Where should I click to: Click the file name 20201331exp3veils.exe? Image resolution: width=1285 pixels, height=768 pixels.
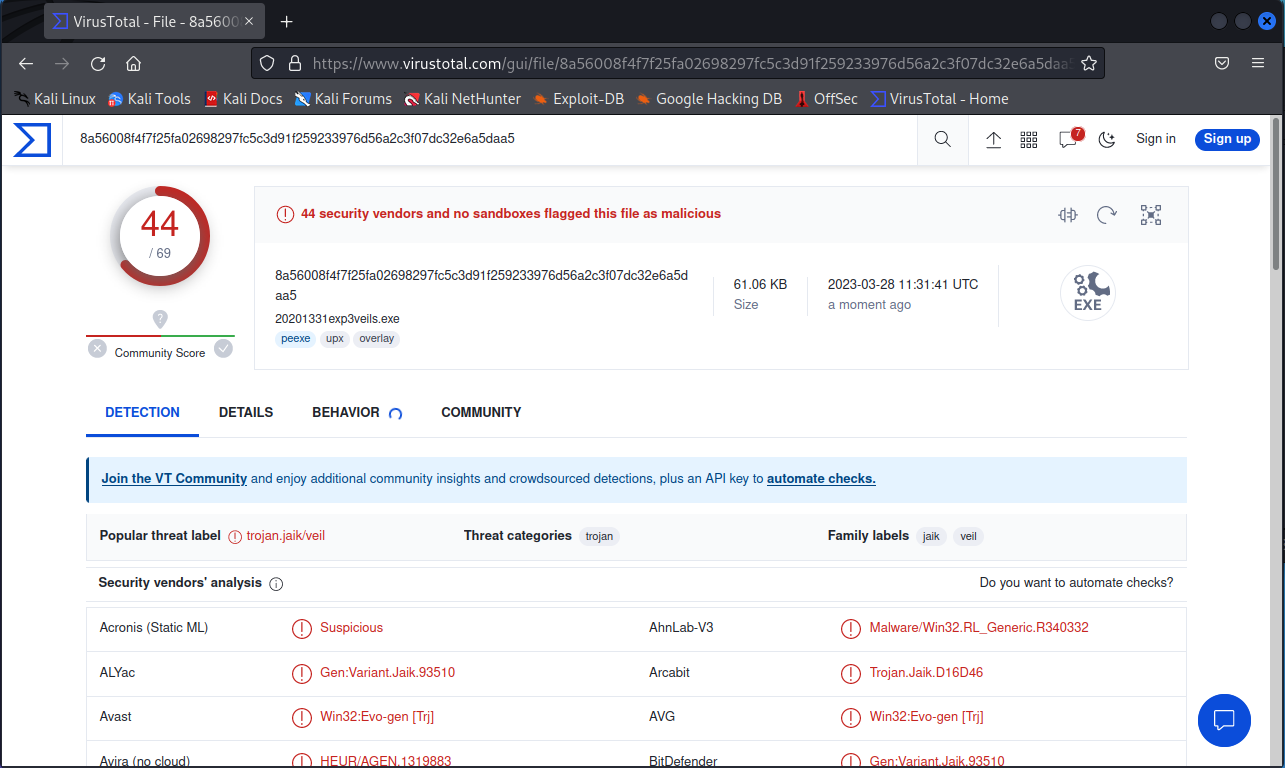click(337, 319)
